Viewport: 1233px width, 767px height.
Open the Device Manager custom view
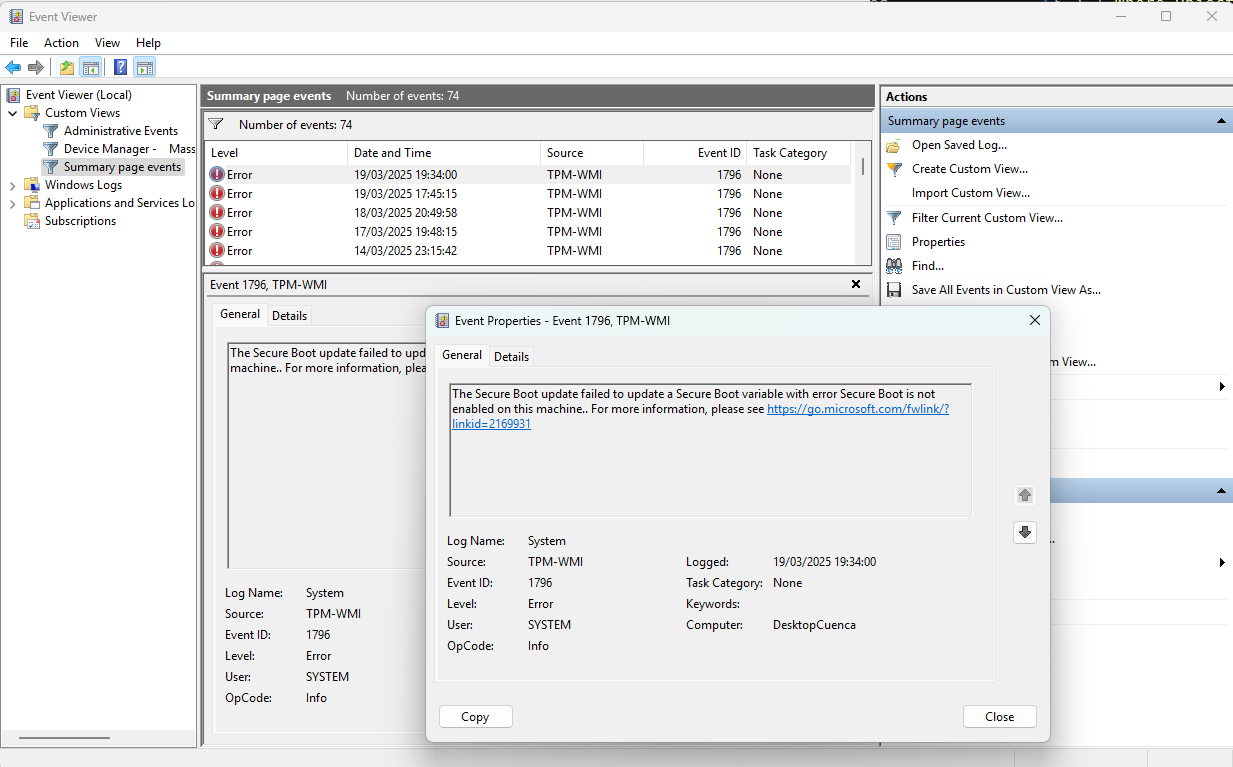click(x=129, y=149)
